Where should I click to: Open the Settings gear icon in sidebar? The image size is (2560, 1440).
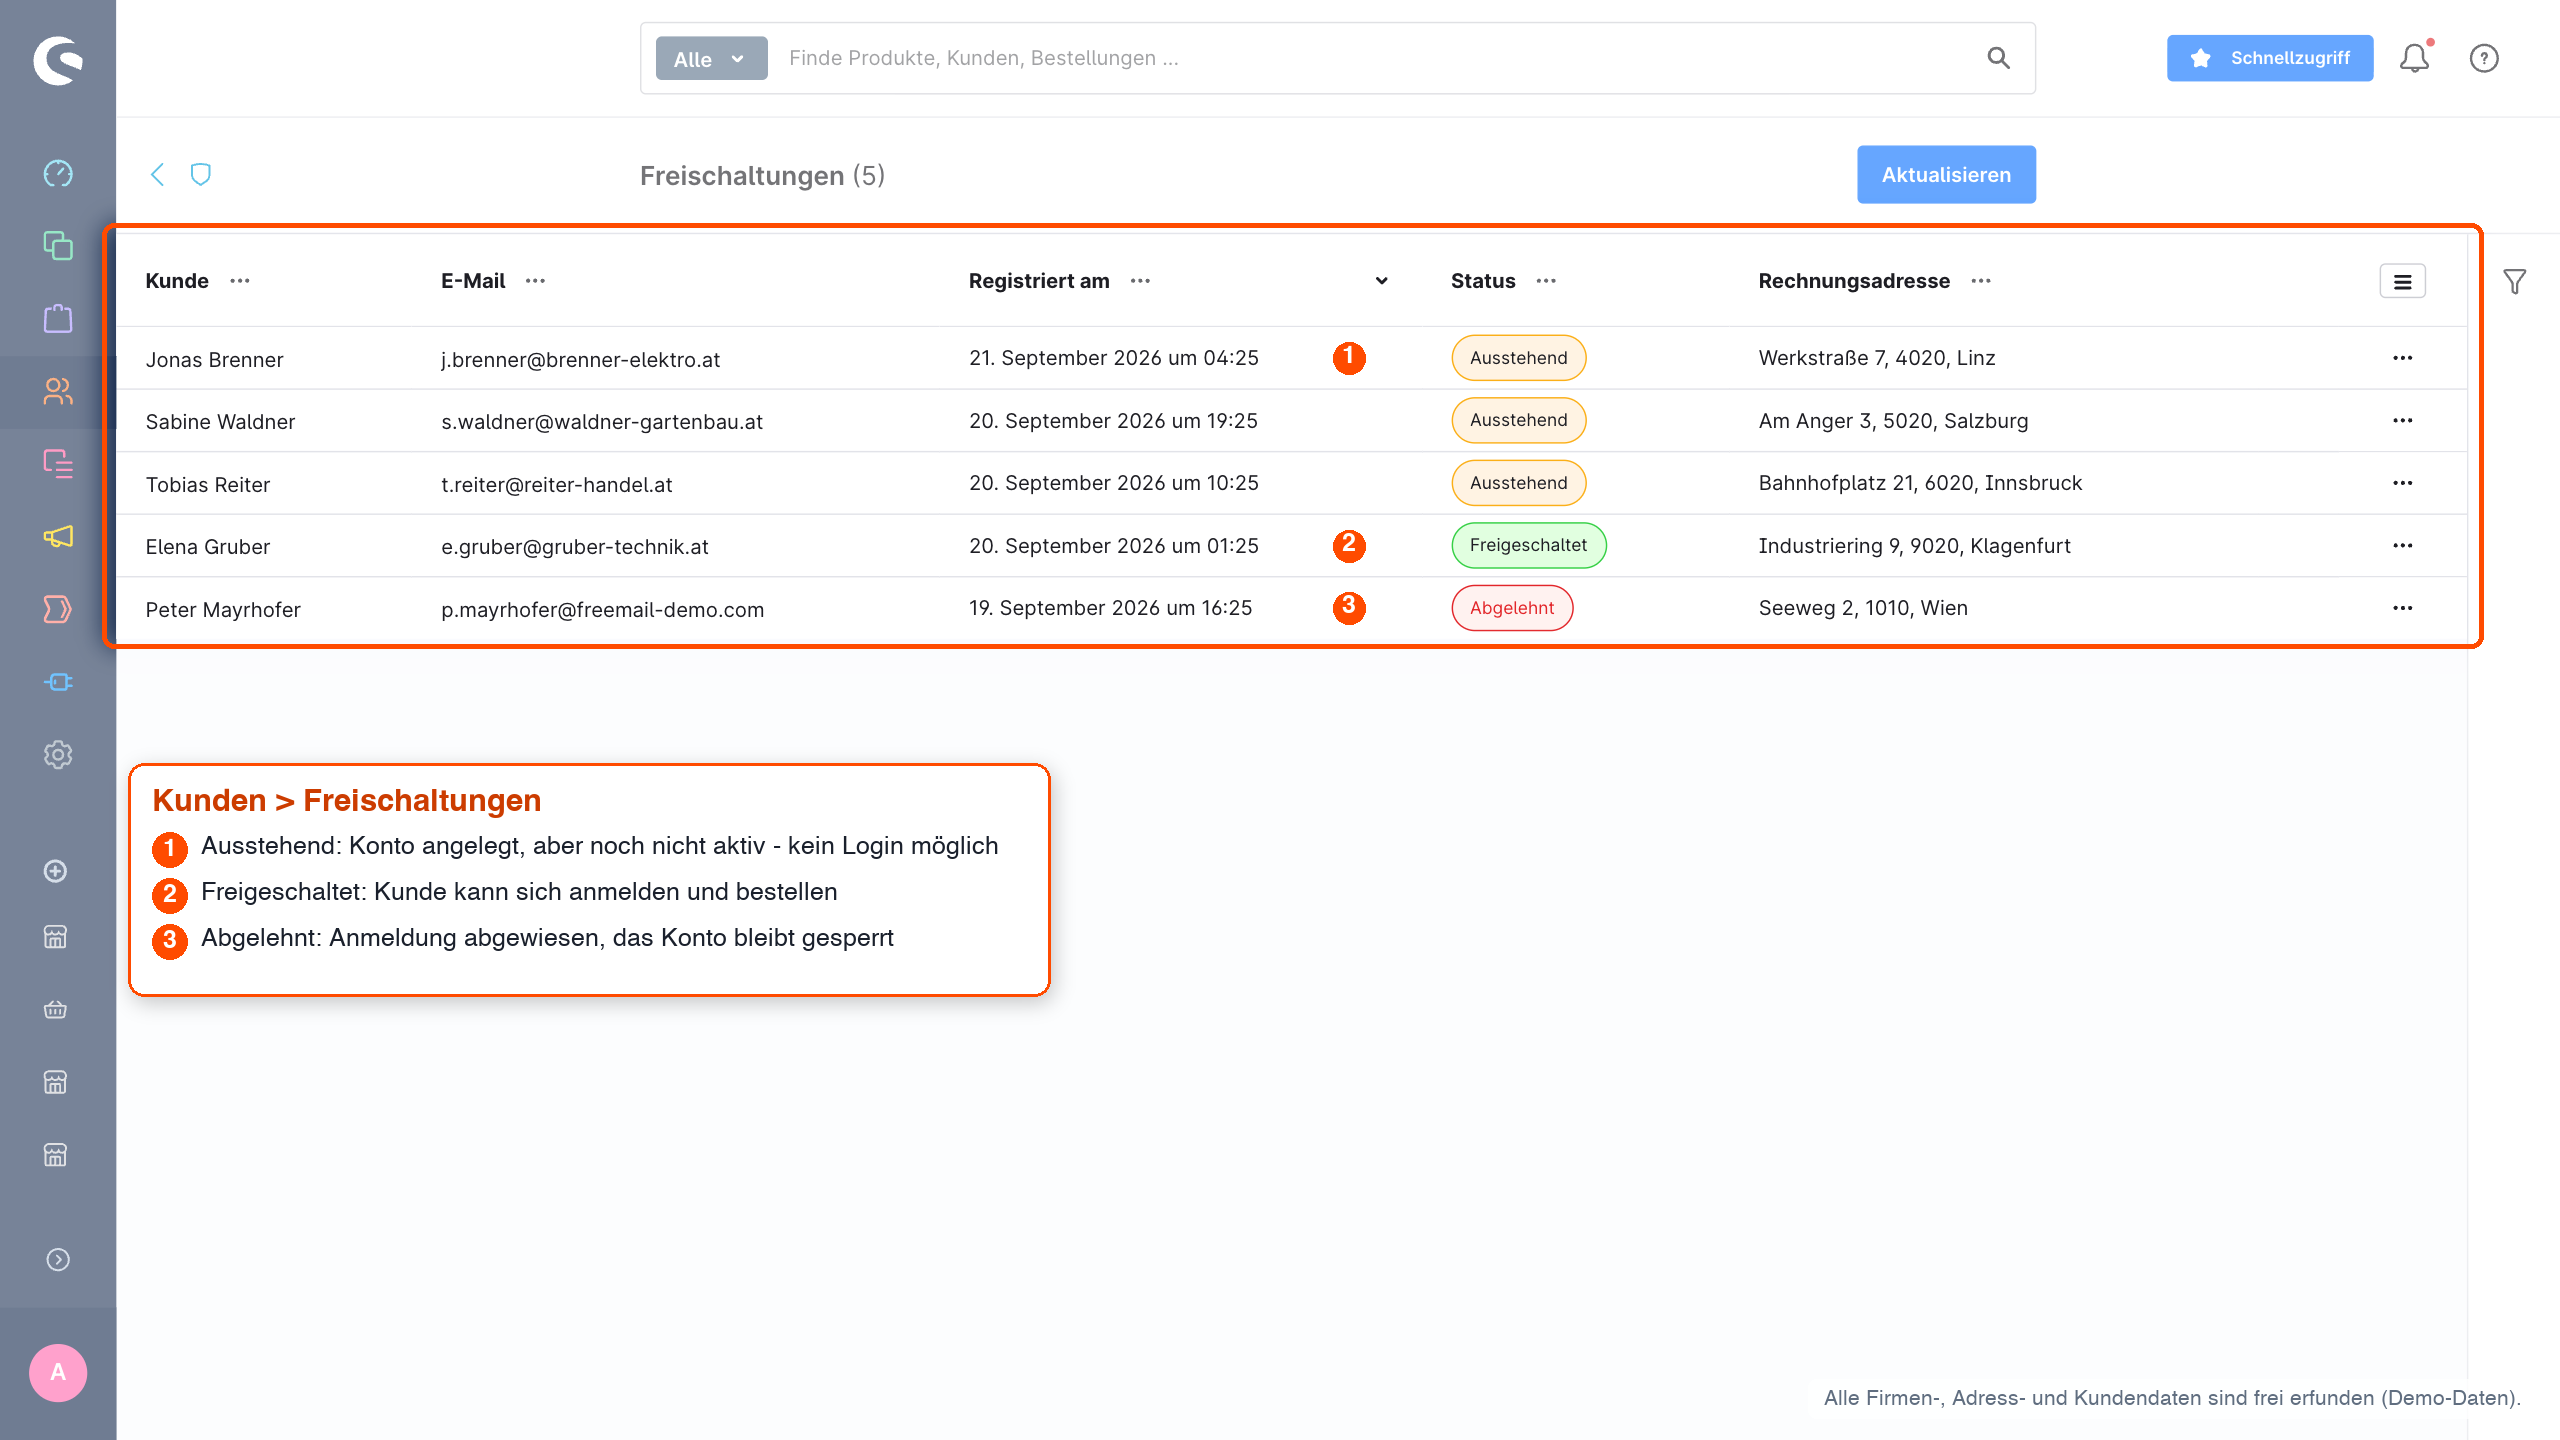58,755
